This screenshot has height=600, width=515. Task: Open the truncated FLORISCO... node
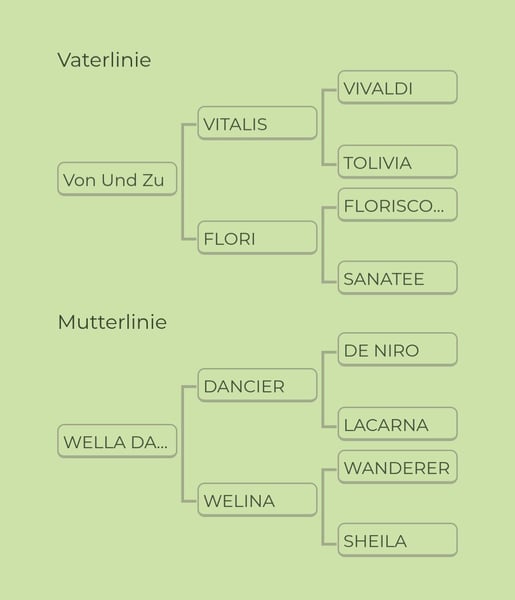tap(398, 205)
